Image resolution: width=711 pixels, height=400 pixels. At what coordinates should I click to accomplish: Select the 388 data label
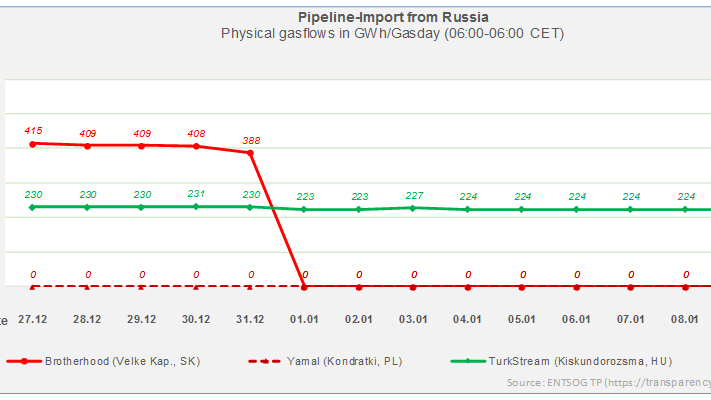tap(250, 140)
